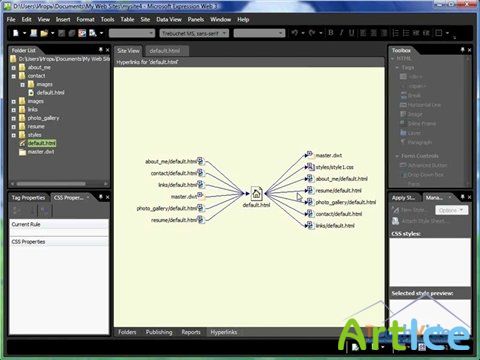The width and height of the screenshot is (480, 360).
Task: Collapse the Tags section in the Toolbox
Action: 397,67
